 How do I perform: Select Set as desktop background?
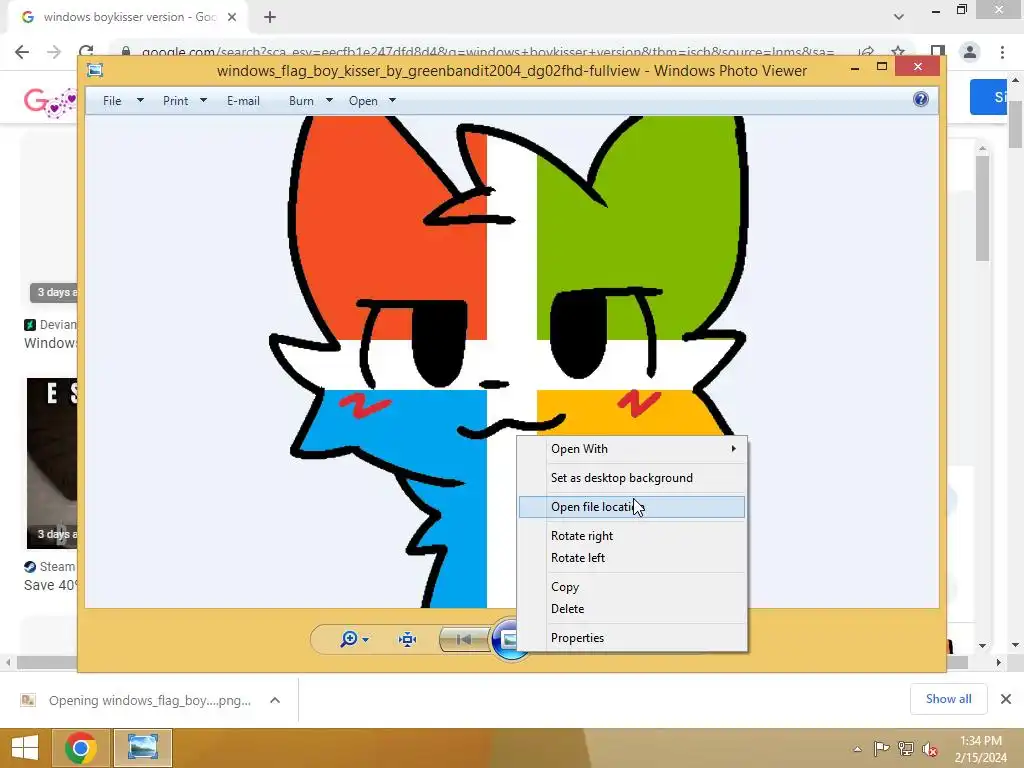(632, 478)
